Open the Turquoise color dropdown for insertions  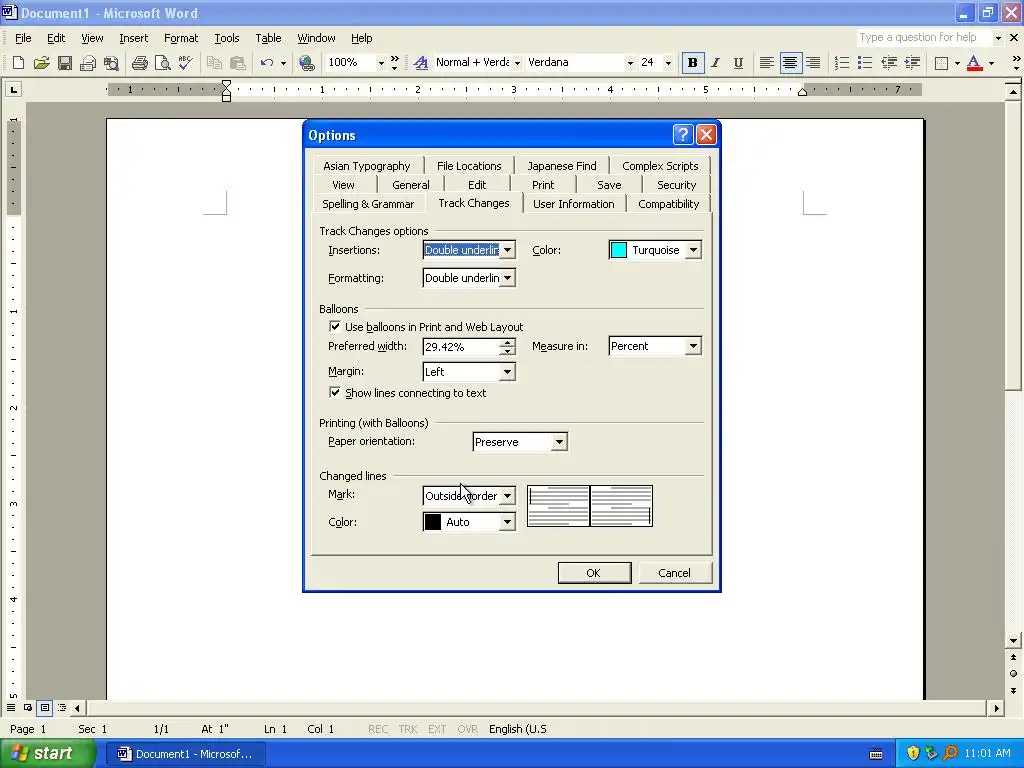point(694,250)
